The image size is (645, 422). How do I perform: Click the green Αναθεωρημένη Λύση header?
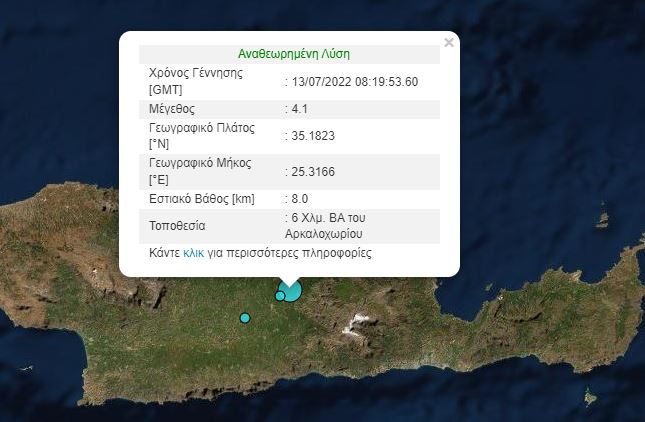coord(294,54)
